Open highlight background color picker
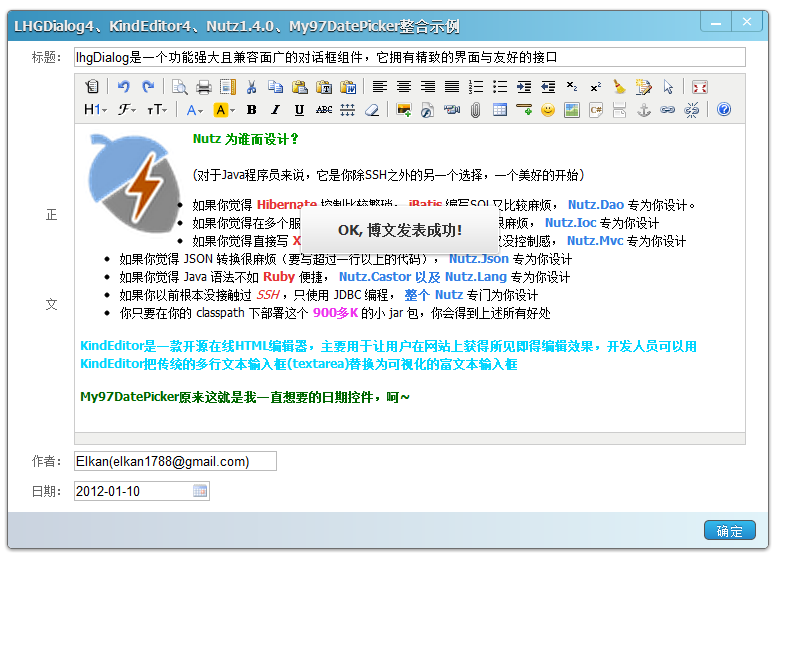788x672 pixels. (224, 110)
